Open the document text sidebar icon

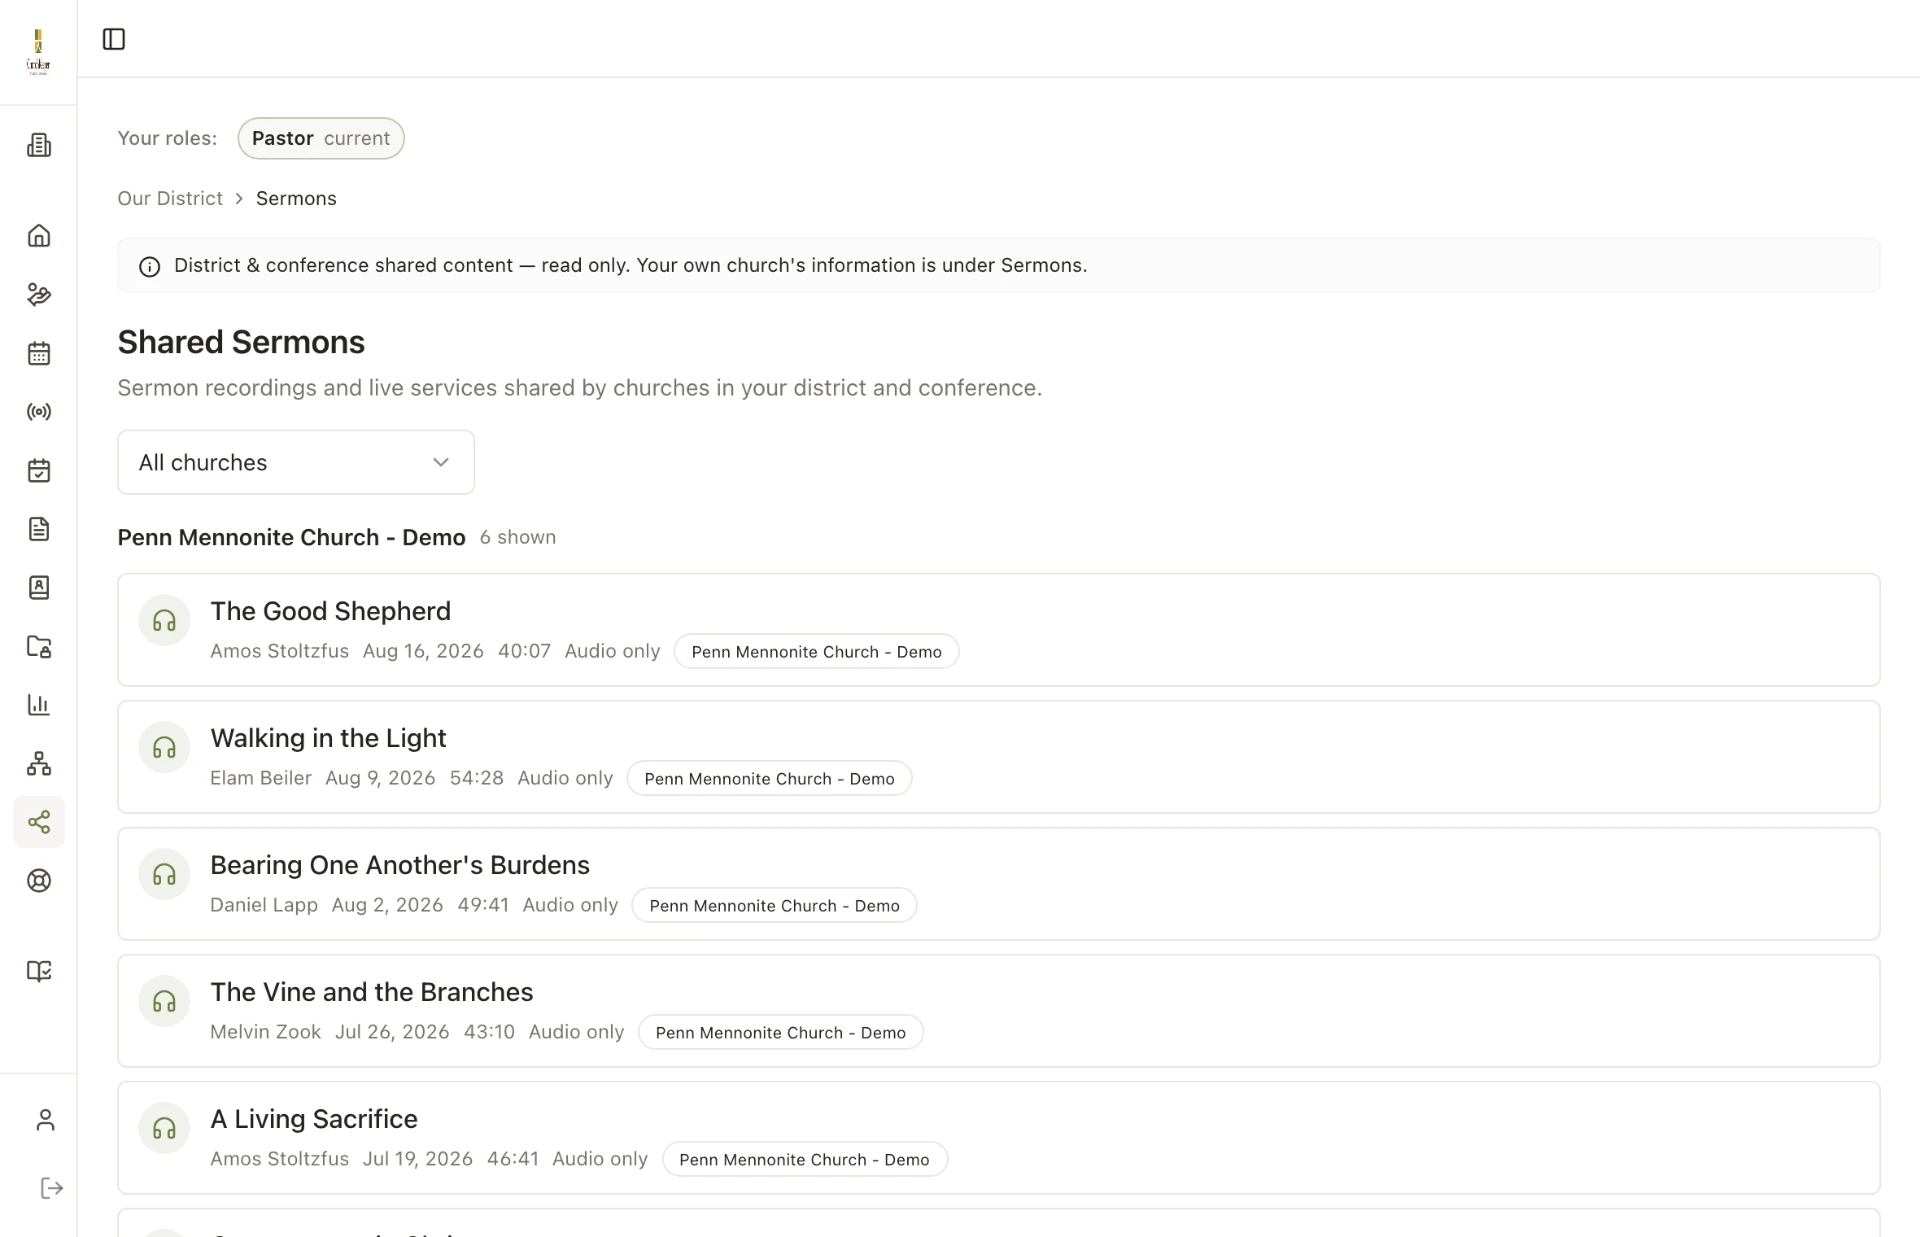[x=39, y=529]
